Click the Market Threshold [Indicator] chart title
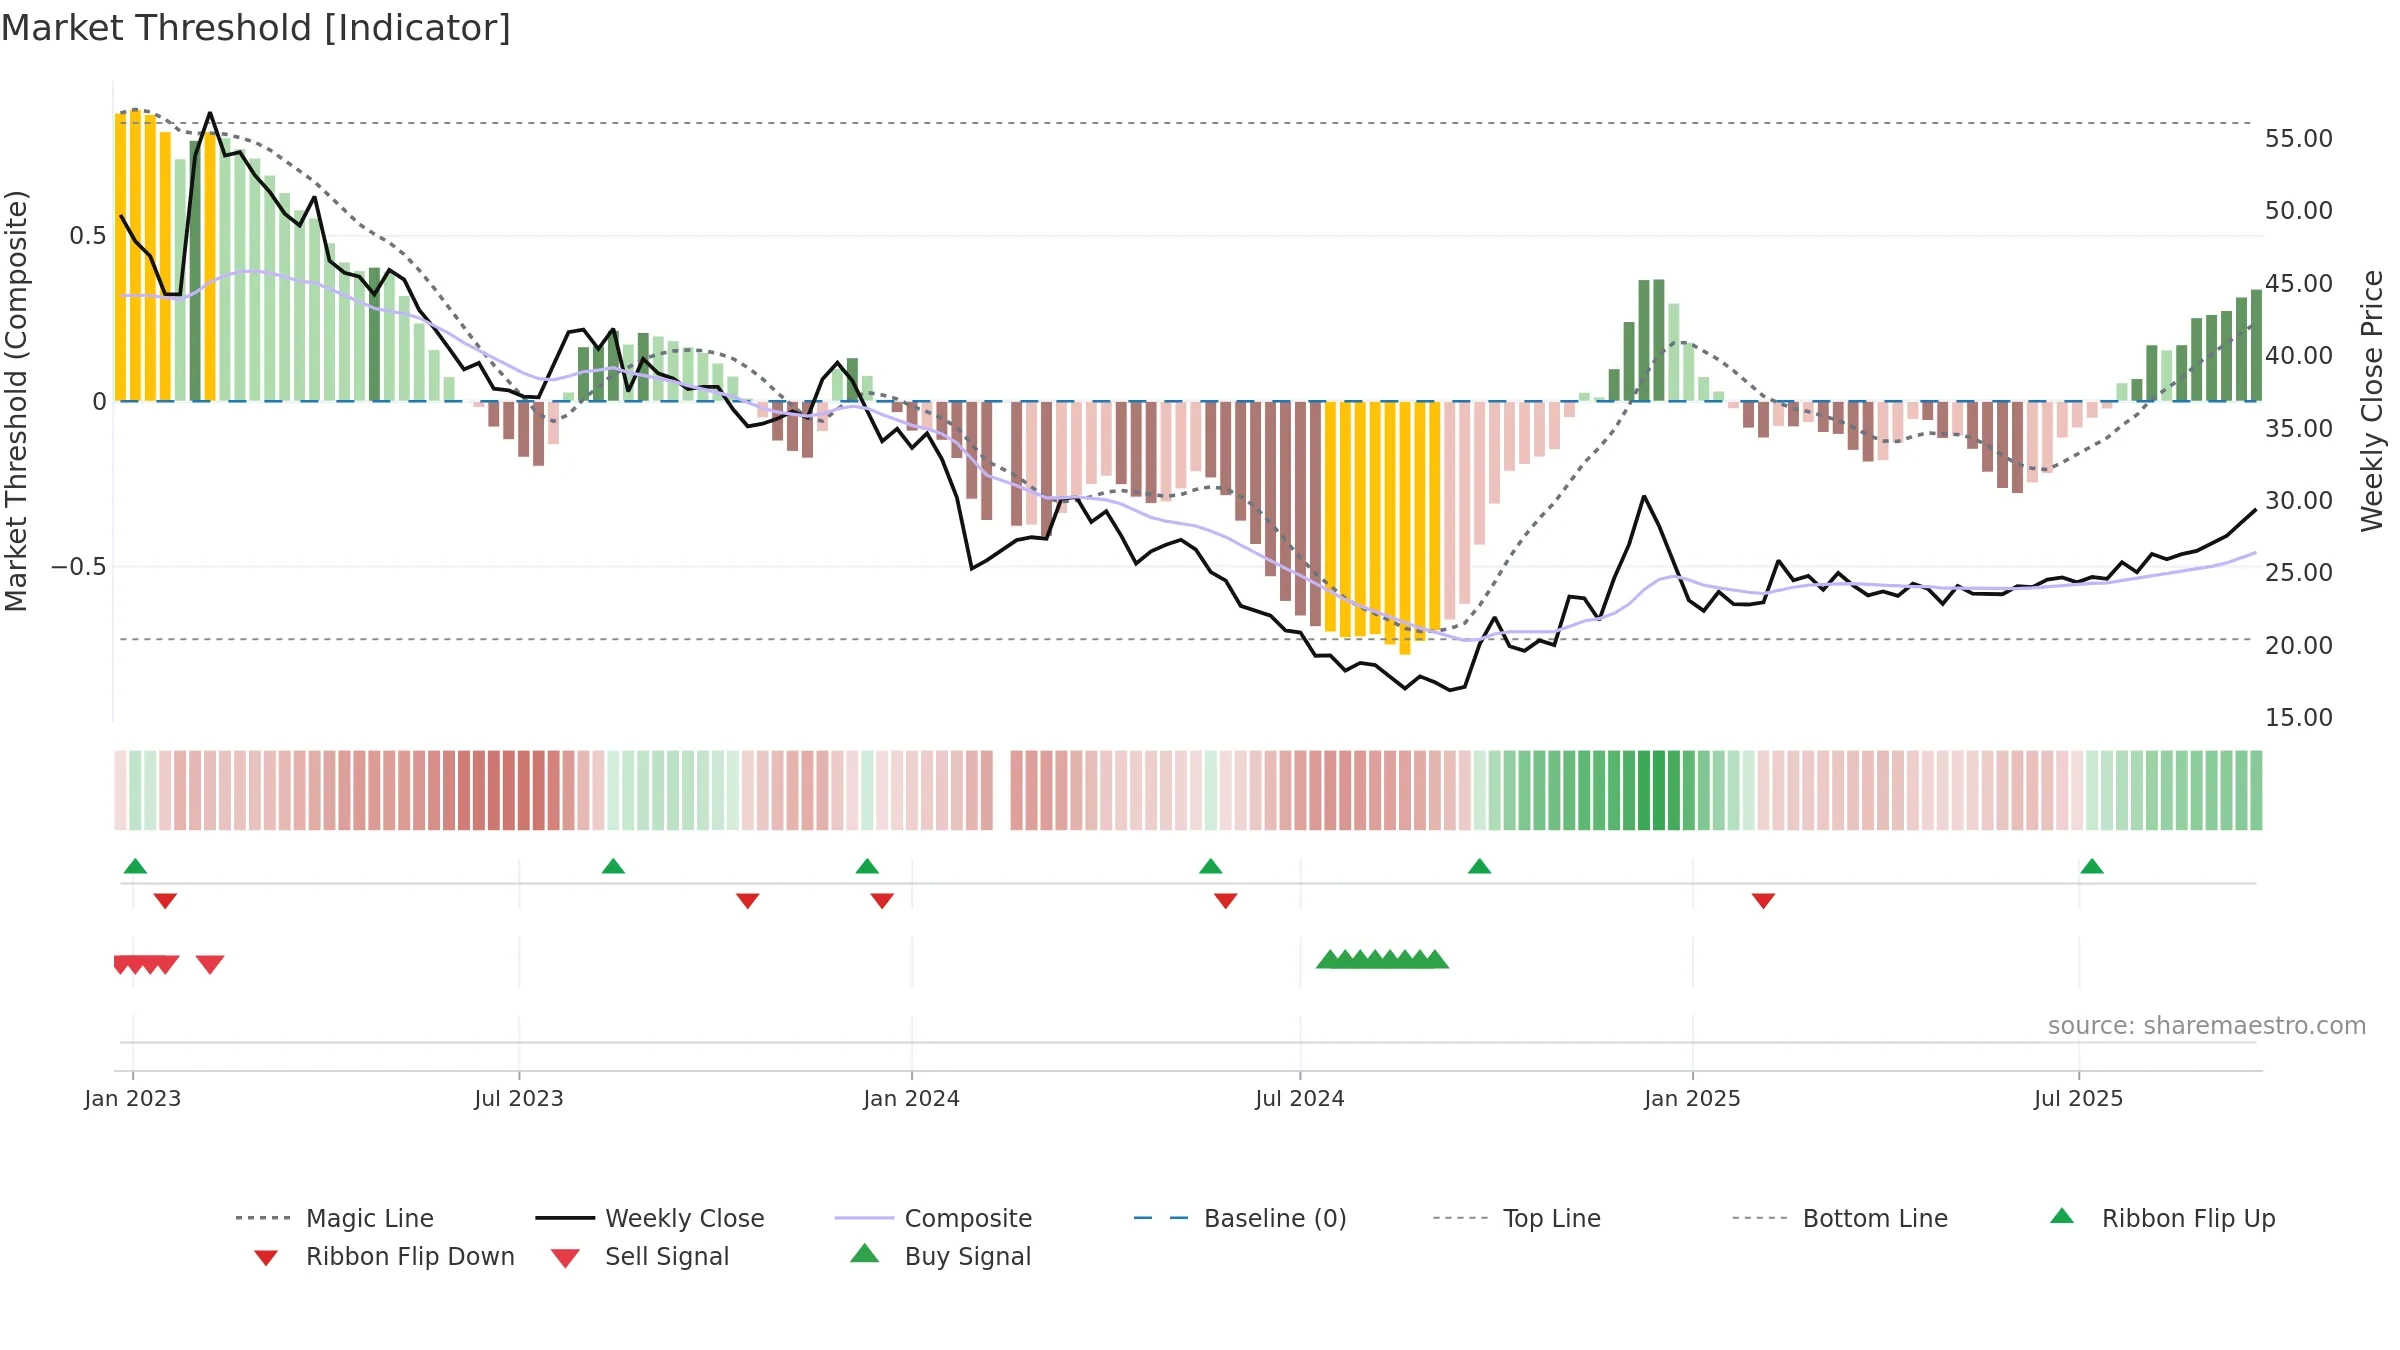This screenshot has height=1350, width=2400. 256,28
